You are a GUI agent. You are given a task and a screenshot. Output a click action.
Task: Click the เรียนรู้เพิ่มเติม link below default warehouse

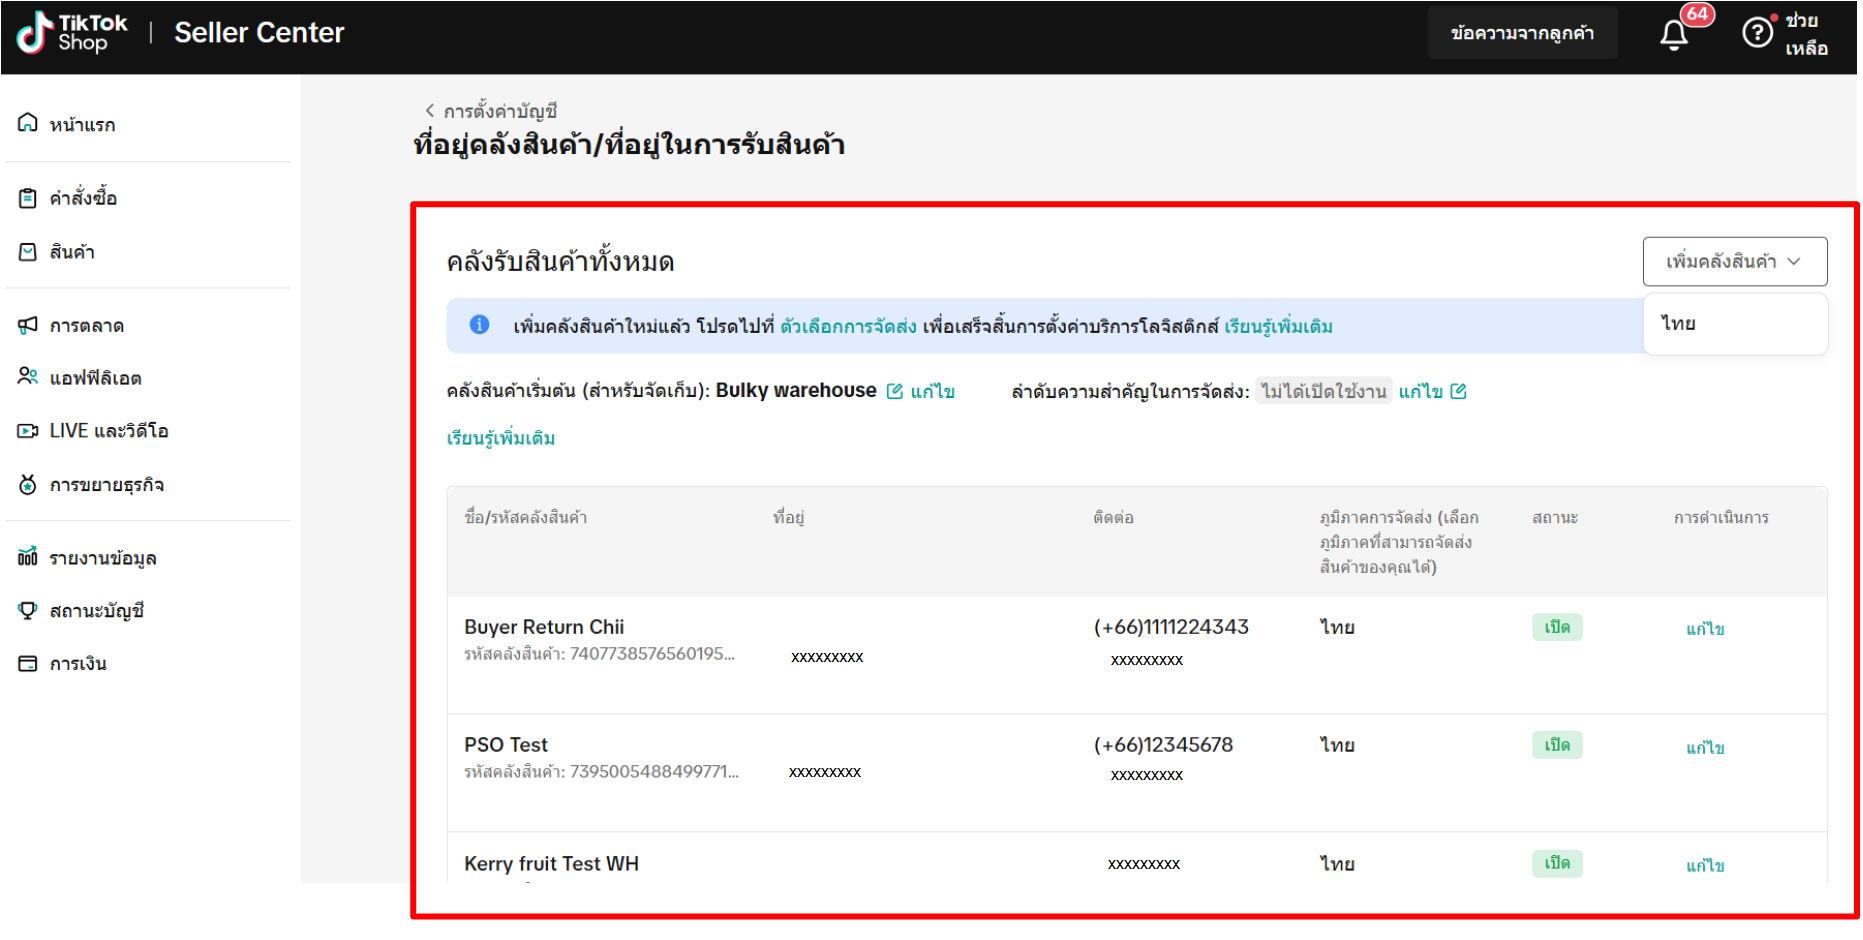pos(501,438)
